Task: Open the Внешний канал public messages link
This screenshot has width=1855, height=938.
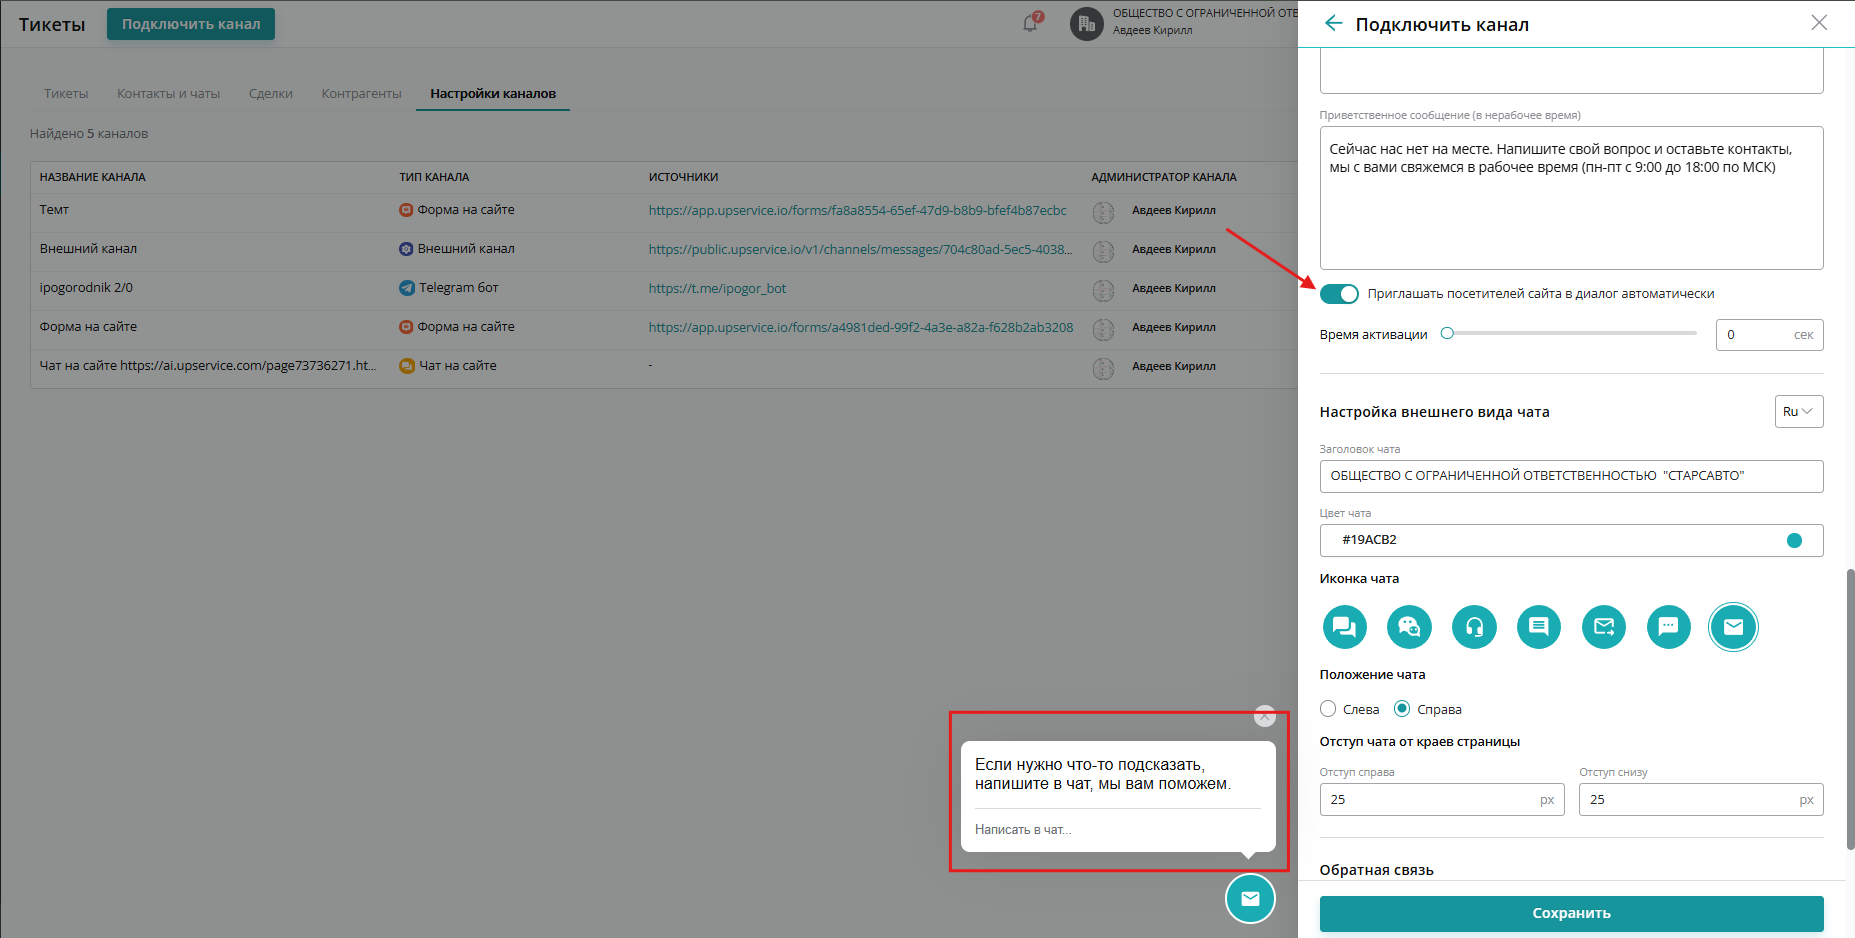Action: (x=860, y=249)
